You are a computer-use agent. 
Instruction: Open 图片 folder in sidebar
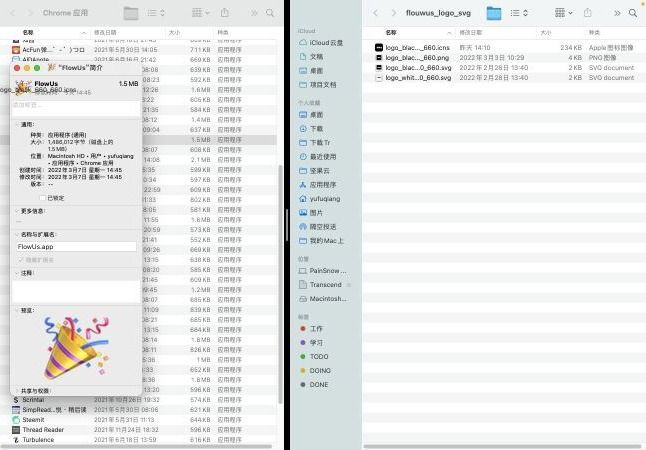click(x=311, y=213)
